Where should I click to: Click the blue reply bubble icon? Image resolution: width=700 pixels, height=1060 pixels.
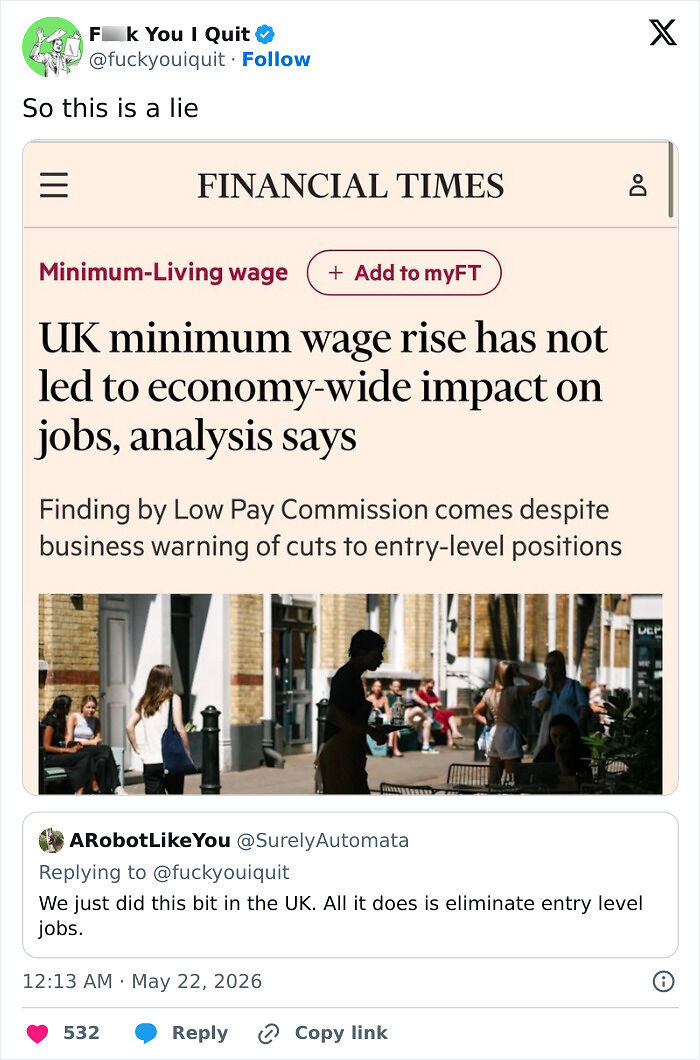[146, 1033]
